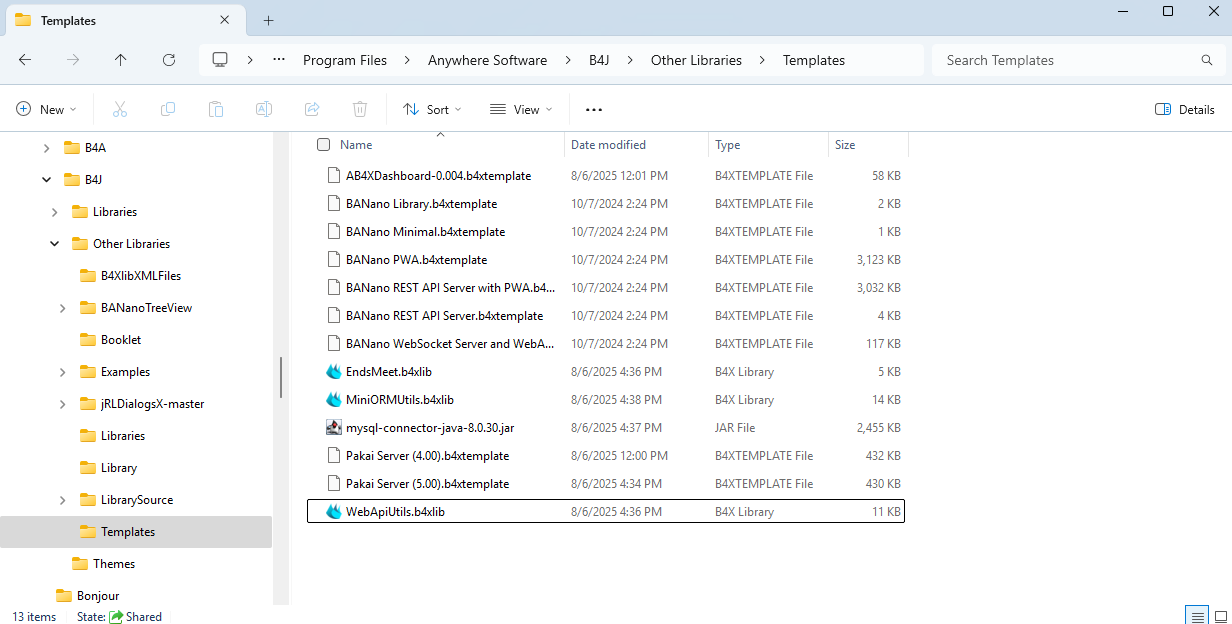The height and width of the screenshot is (624, 1232).
Task: Tick the select-all checkbox in header
Action: (x=323, y=145)
